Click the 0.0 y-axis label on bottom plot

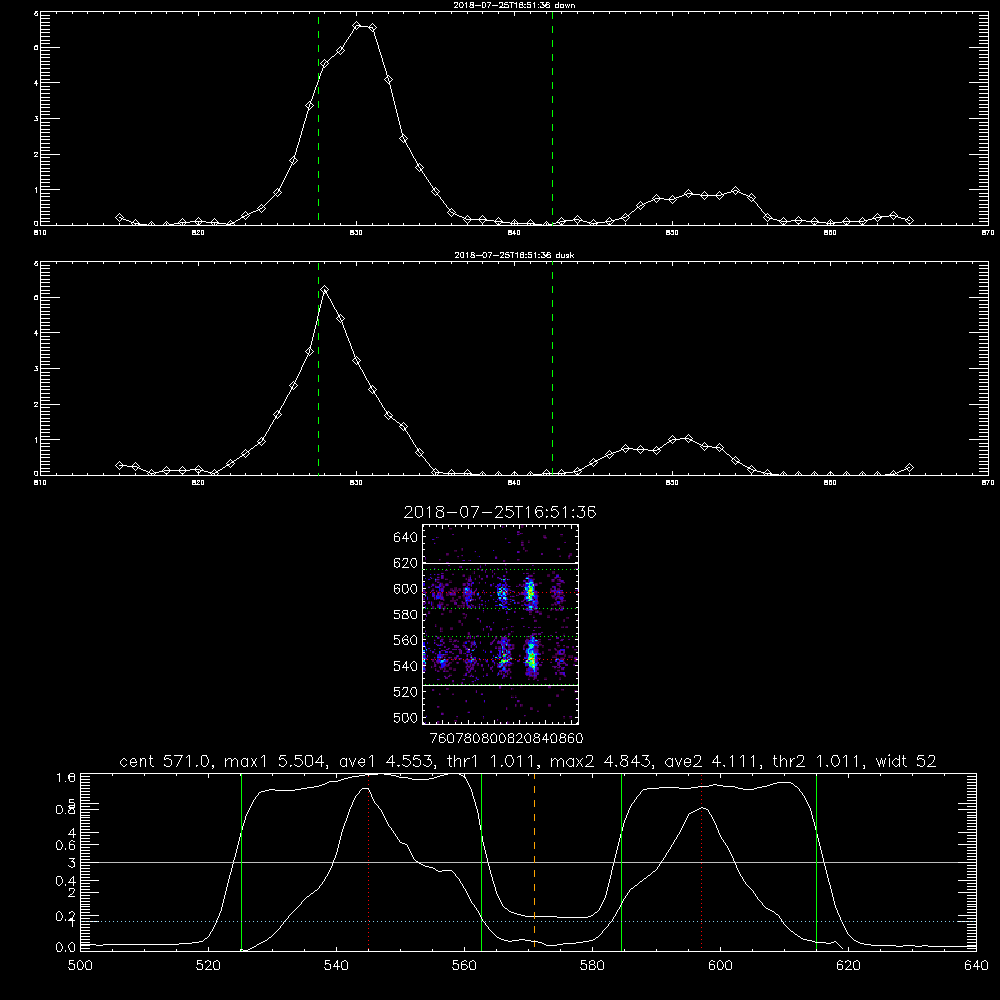coord(66,947)
